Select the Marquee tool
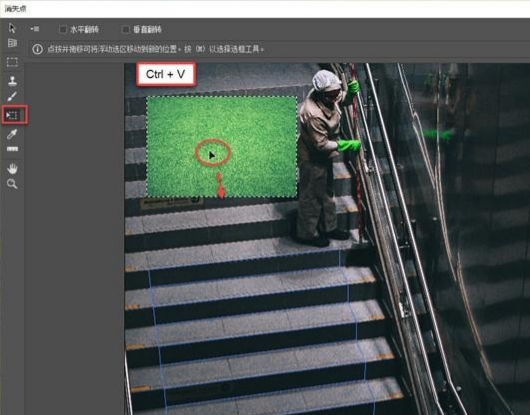The image size is (530, 415). [x=12, y=62]
